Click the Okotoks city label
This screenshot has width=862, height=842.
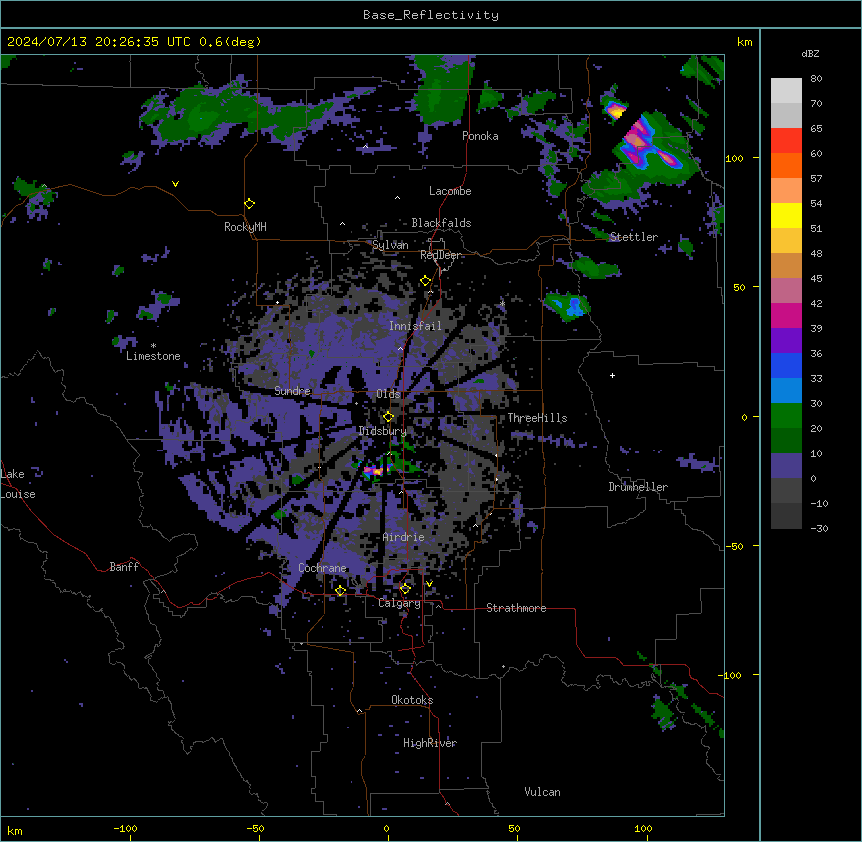coord(412,700)
